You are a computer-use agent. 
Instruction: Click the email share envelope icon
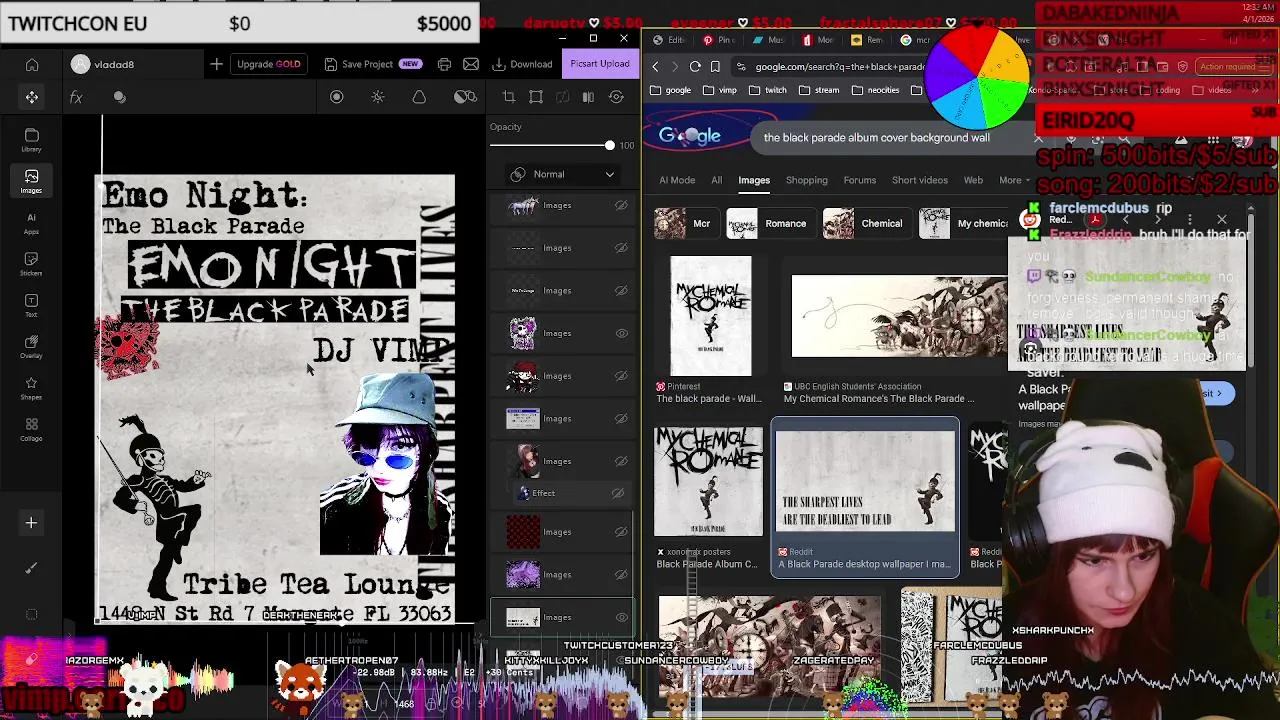[x=471, y=64]
